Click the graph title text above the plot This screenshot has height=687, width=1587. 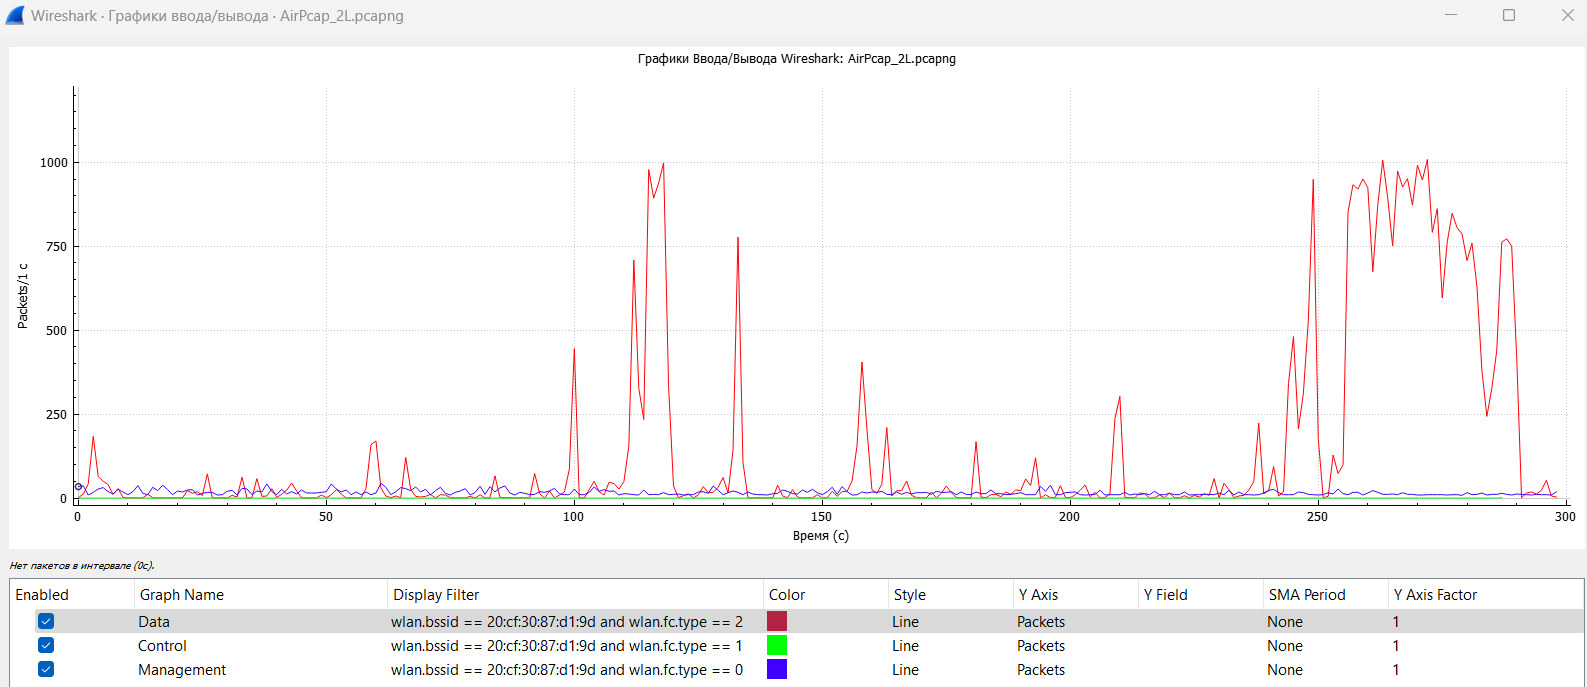tap(797, 59)
